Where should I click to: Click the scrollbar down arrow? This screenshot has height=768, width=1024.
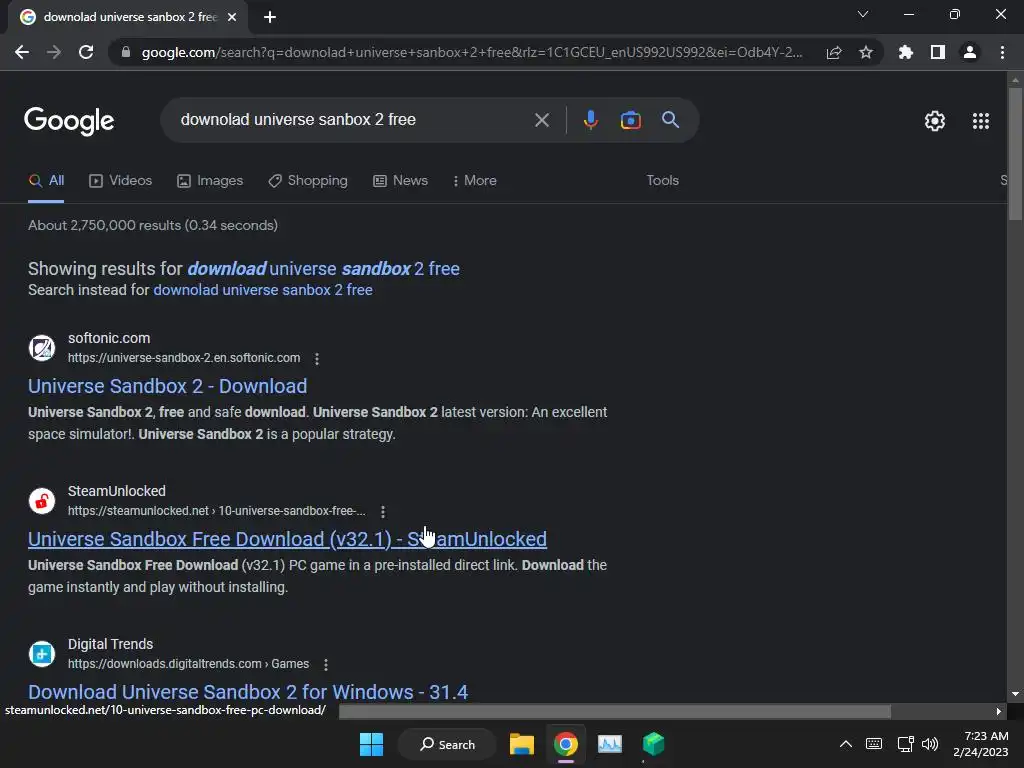[x=1015, y=694]
